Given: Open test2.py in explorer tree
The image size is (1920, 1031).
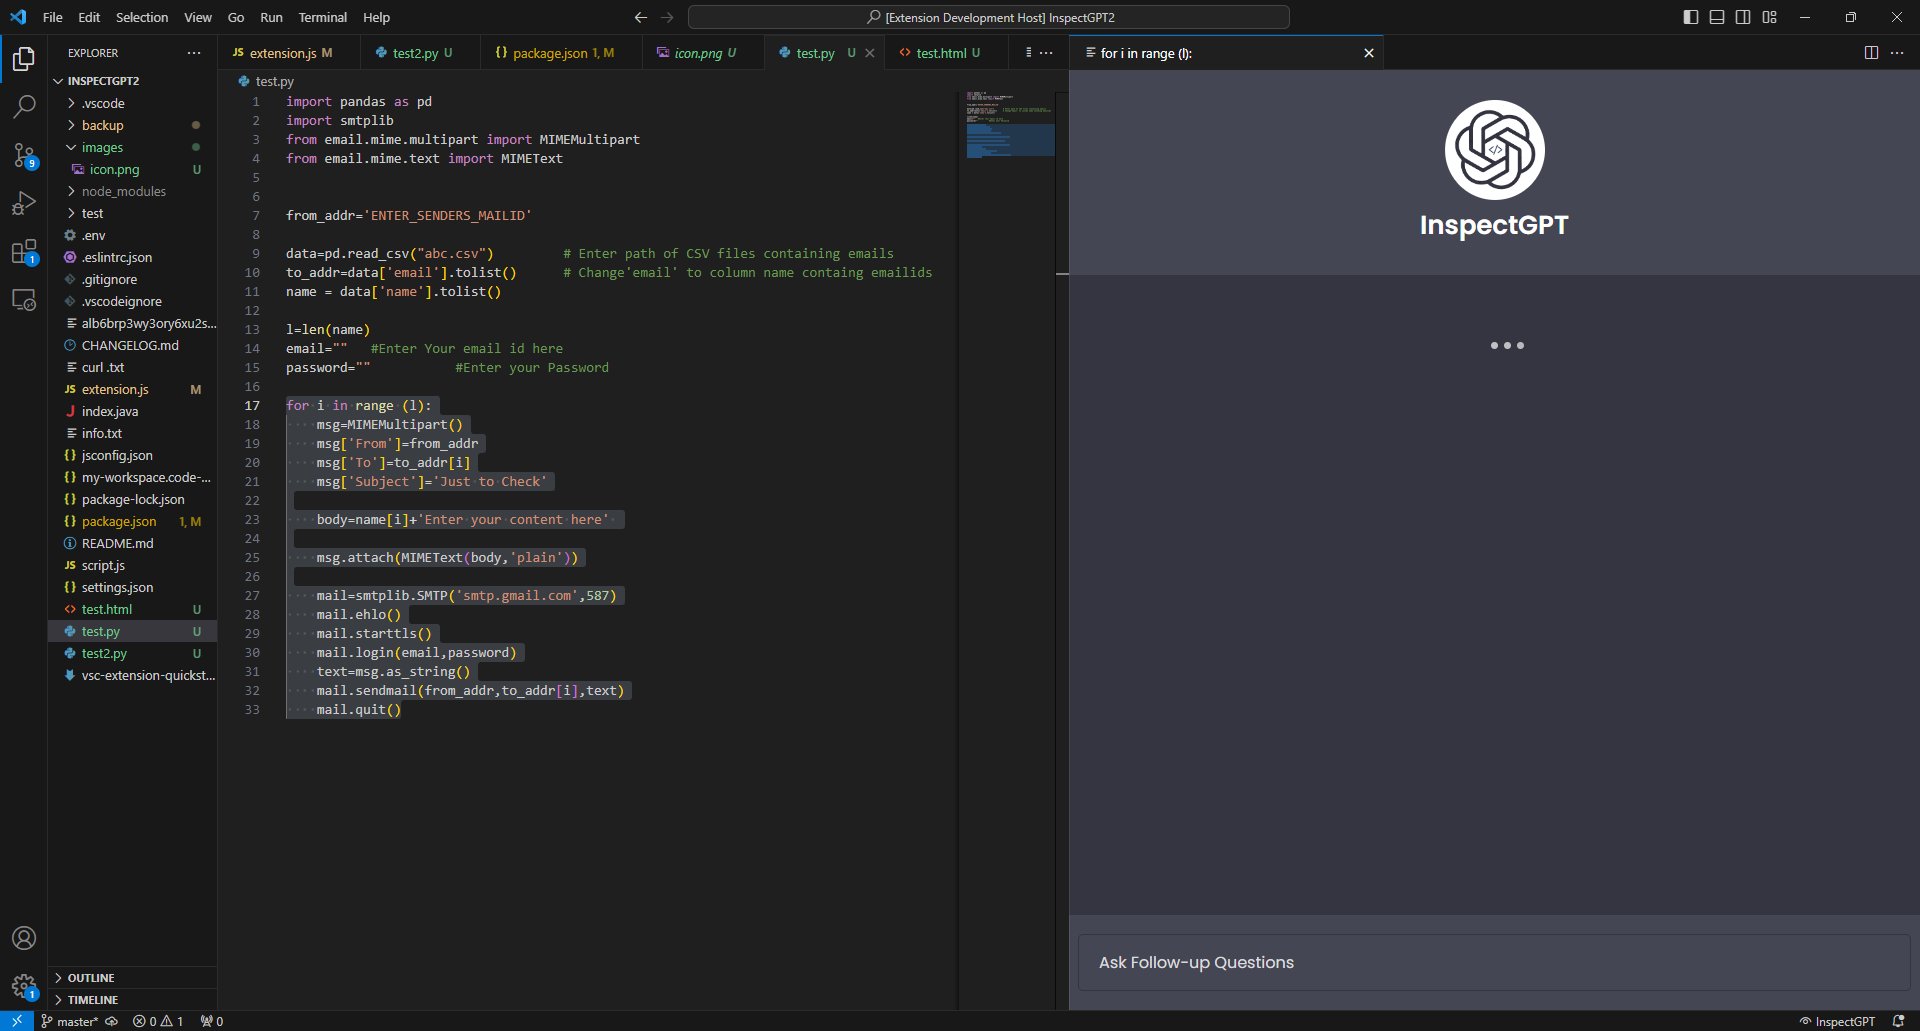Looking at the screenshot, I should tap(134, 653).
